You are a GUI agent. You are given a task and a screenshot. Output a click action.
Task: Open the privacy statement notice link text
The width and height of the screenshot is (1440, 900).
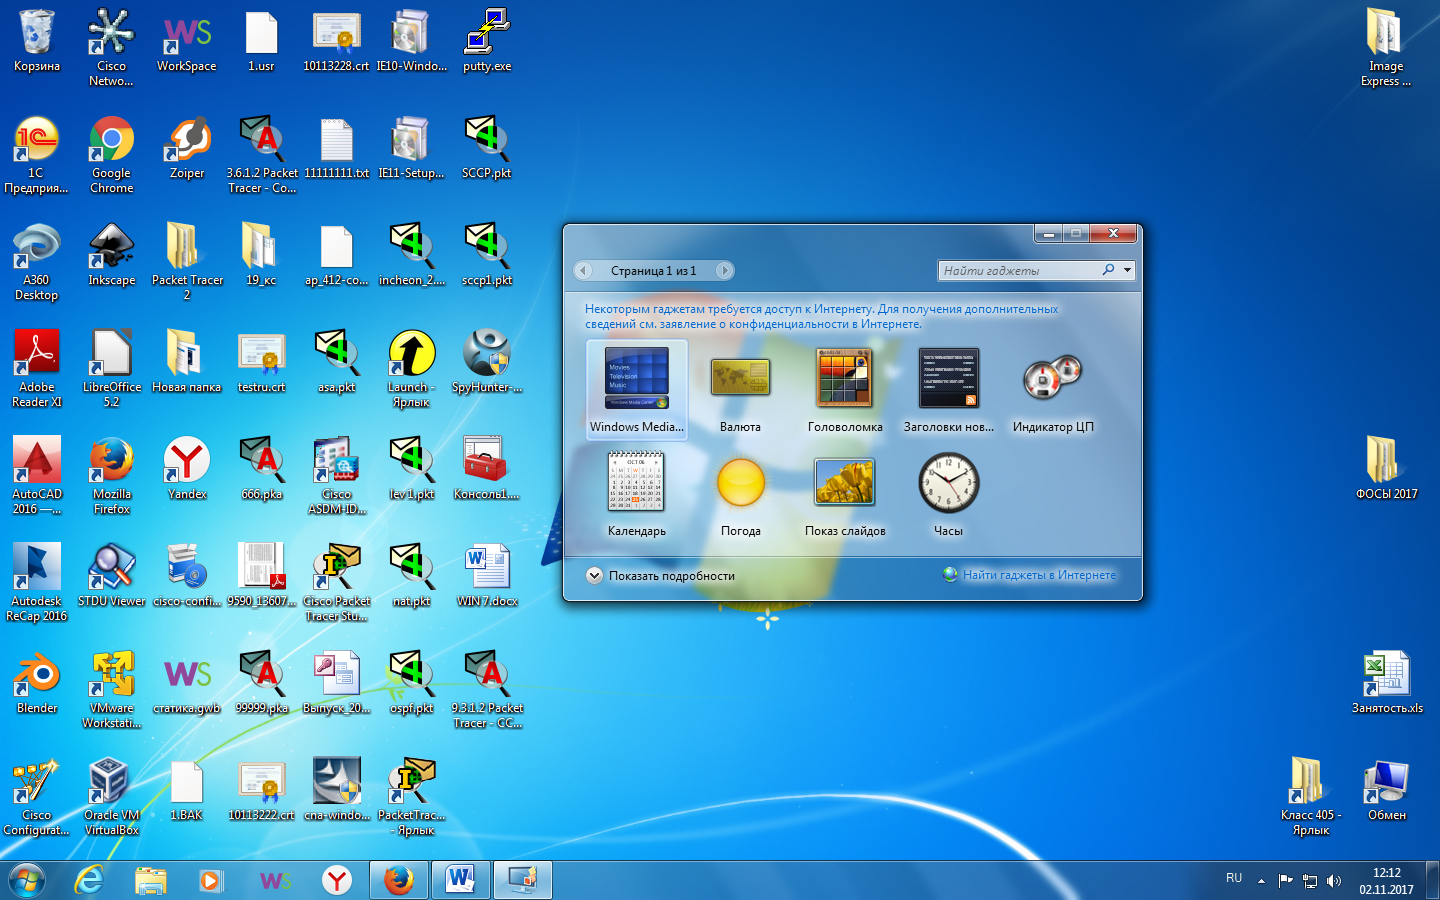point(821,316)
